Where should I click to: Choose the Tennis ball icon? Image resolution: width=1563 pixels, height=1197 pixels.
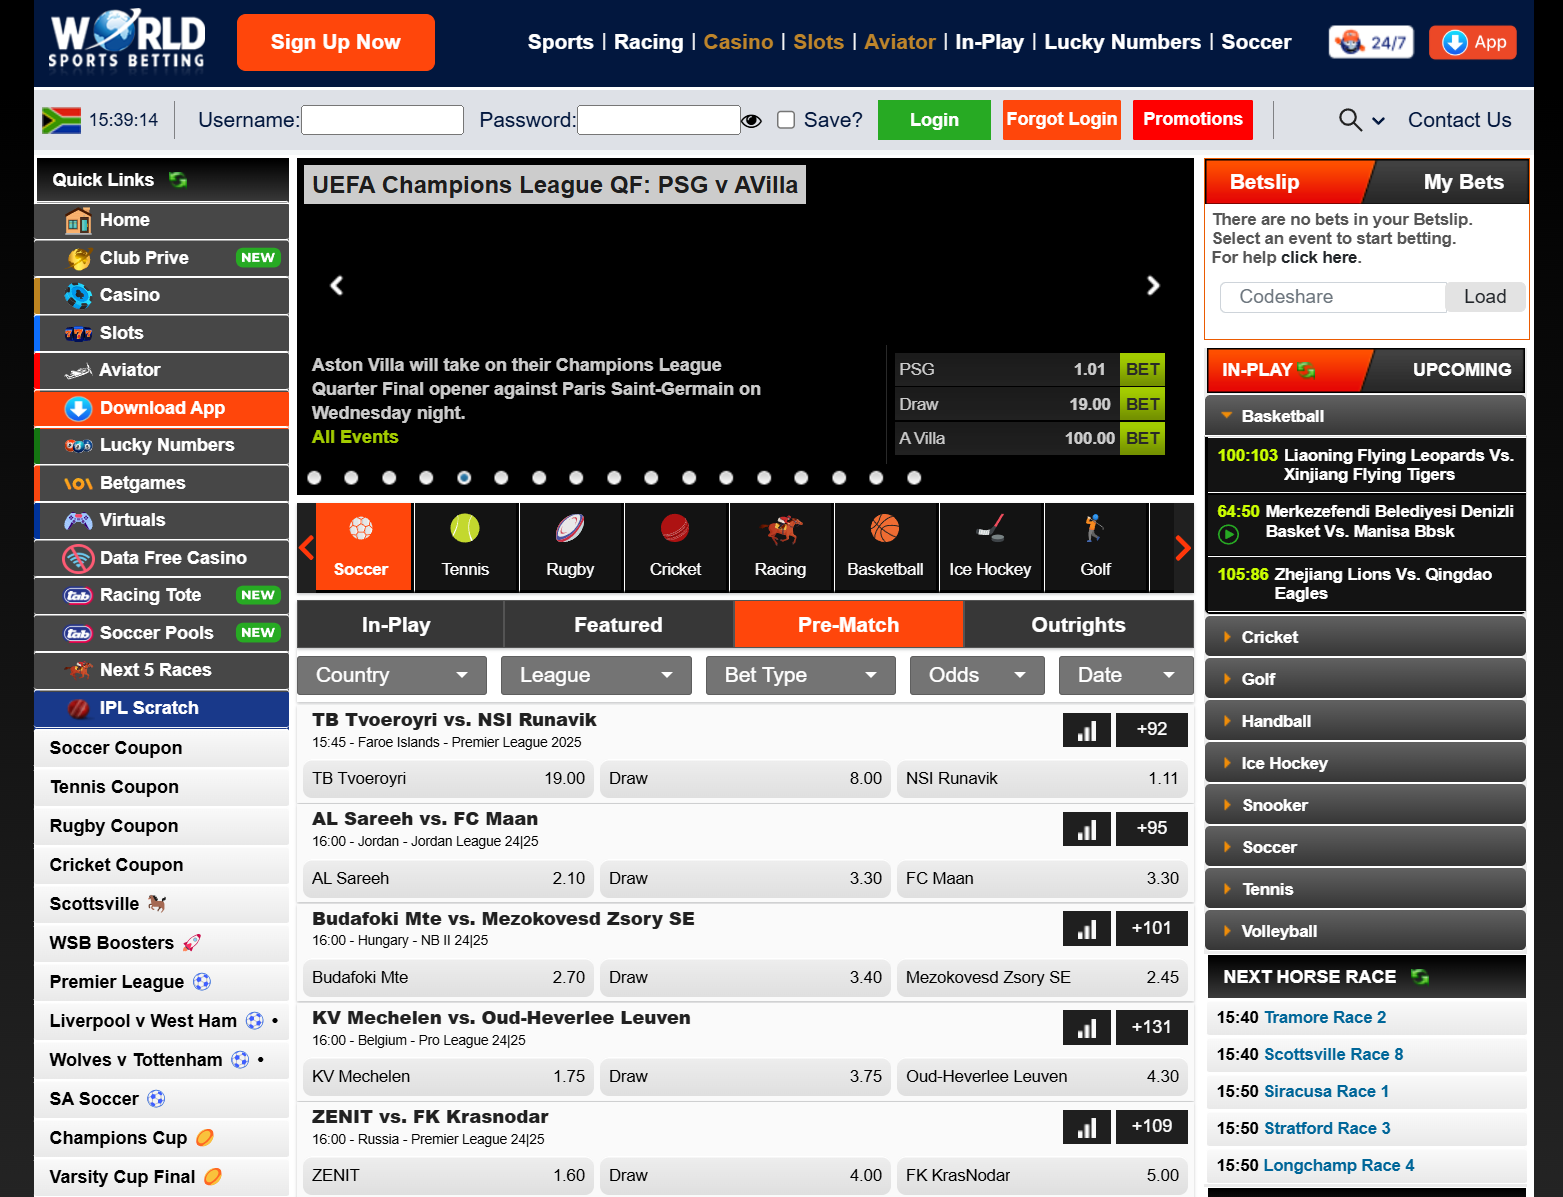point(465,529)
